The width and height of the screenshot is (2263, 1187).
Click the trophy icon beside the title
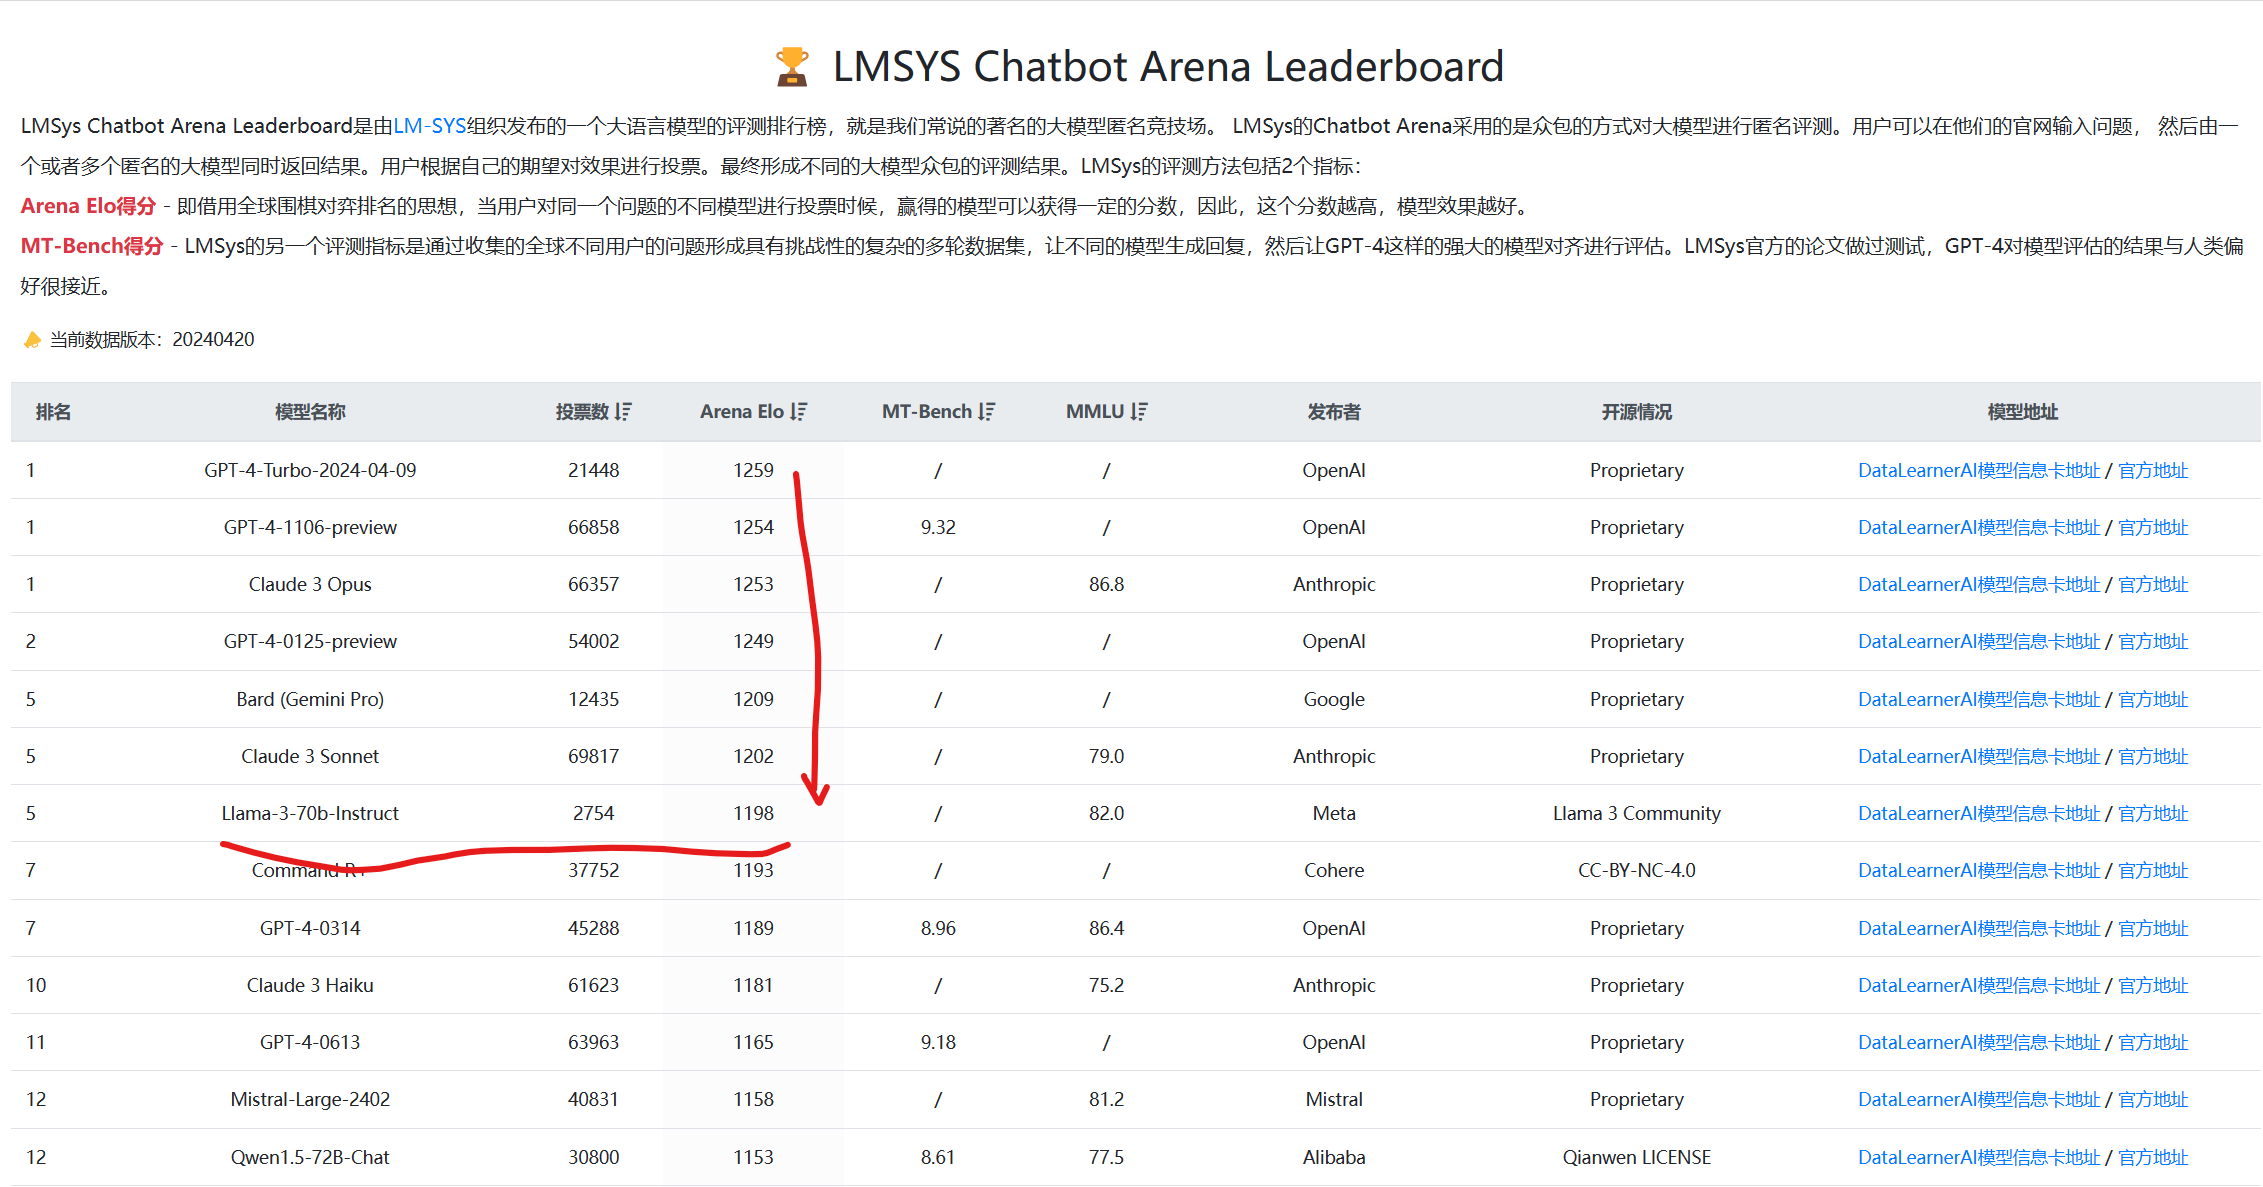(x=792, y=67)
